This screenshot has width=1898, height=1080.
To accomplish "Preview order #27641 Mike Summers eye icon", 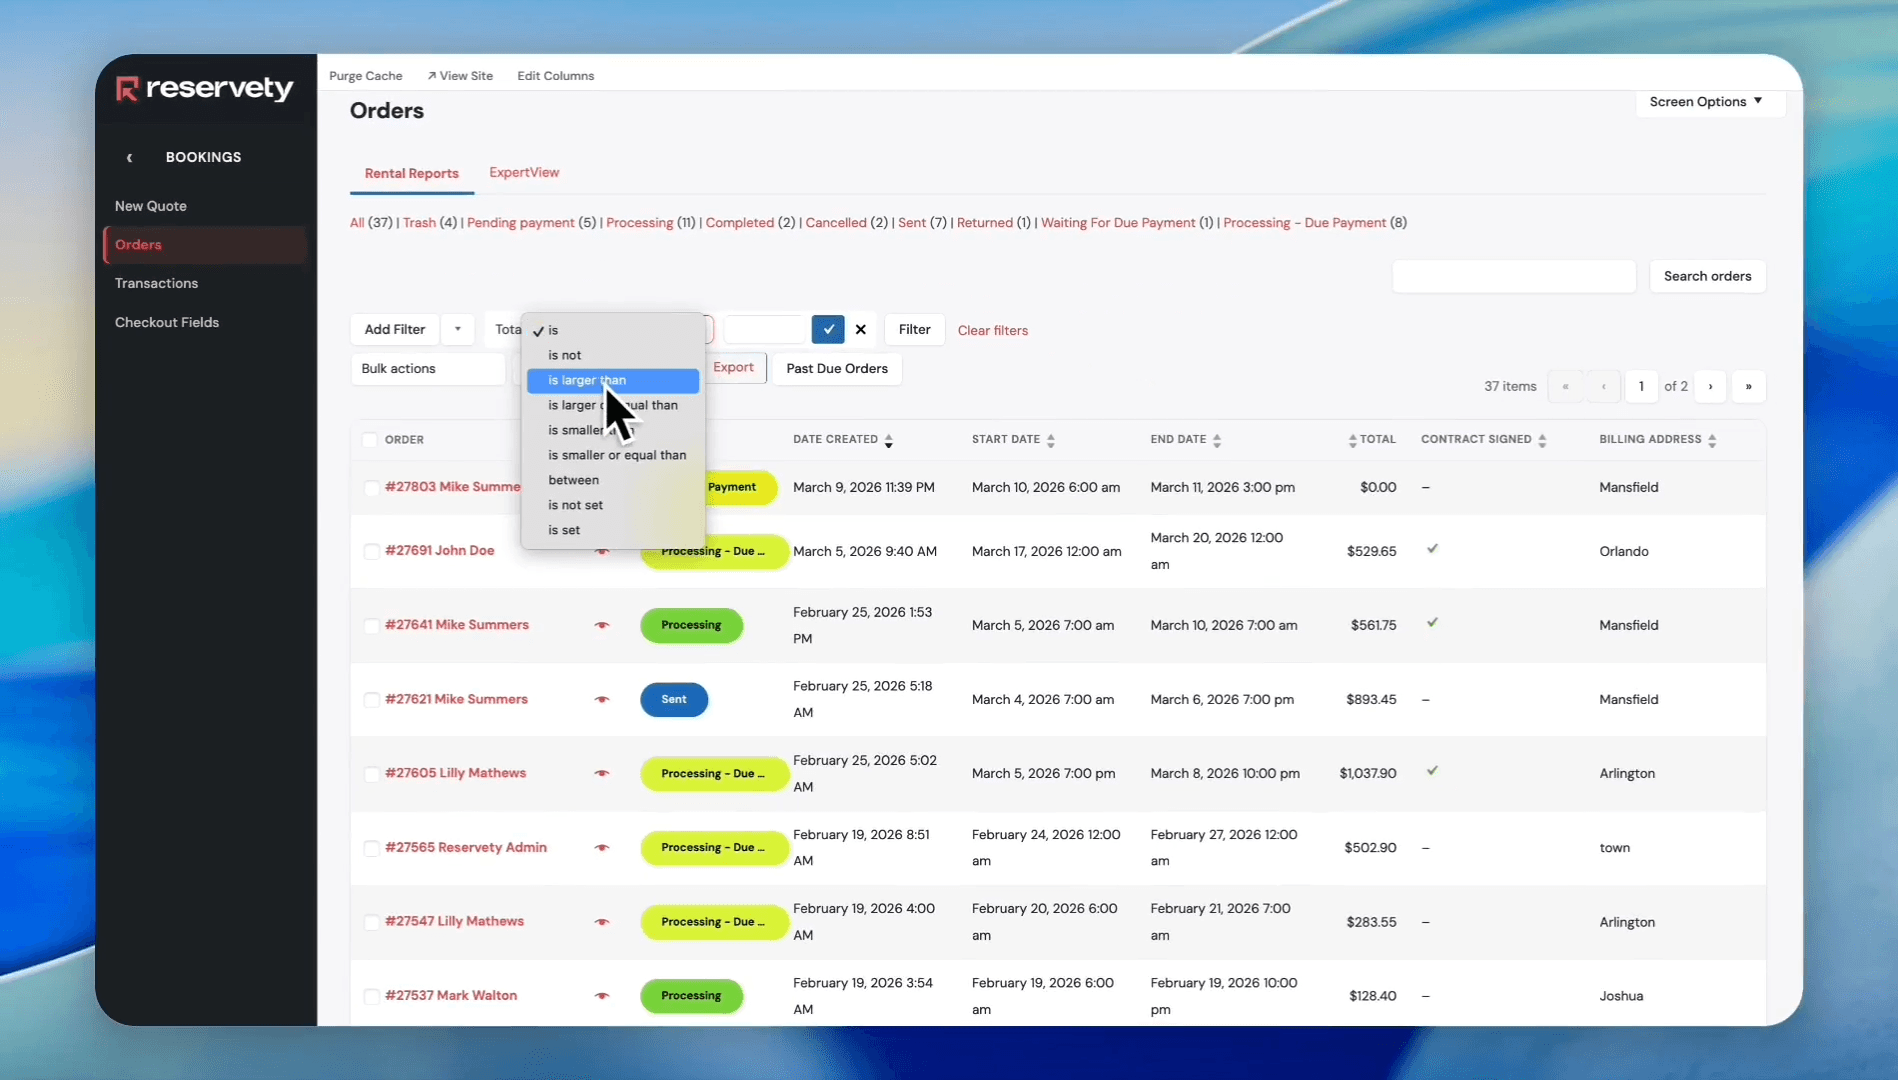I will click(602, 625).
